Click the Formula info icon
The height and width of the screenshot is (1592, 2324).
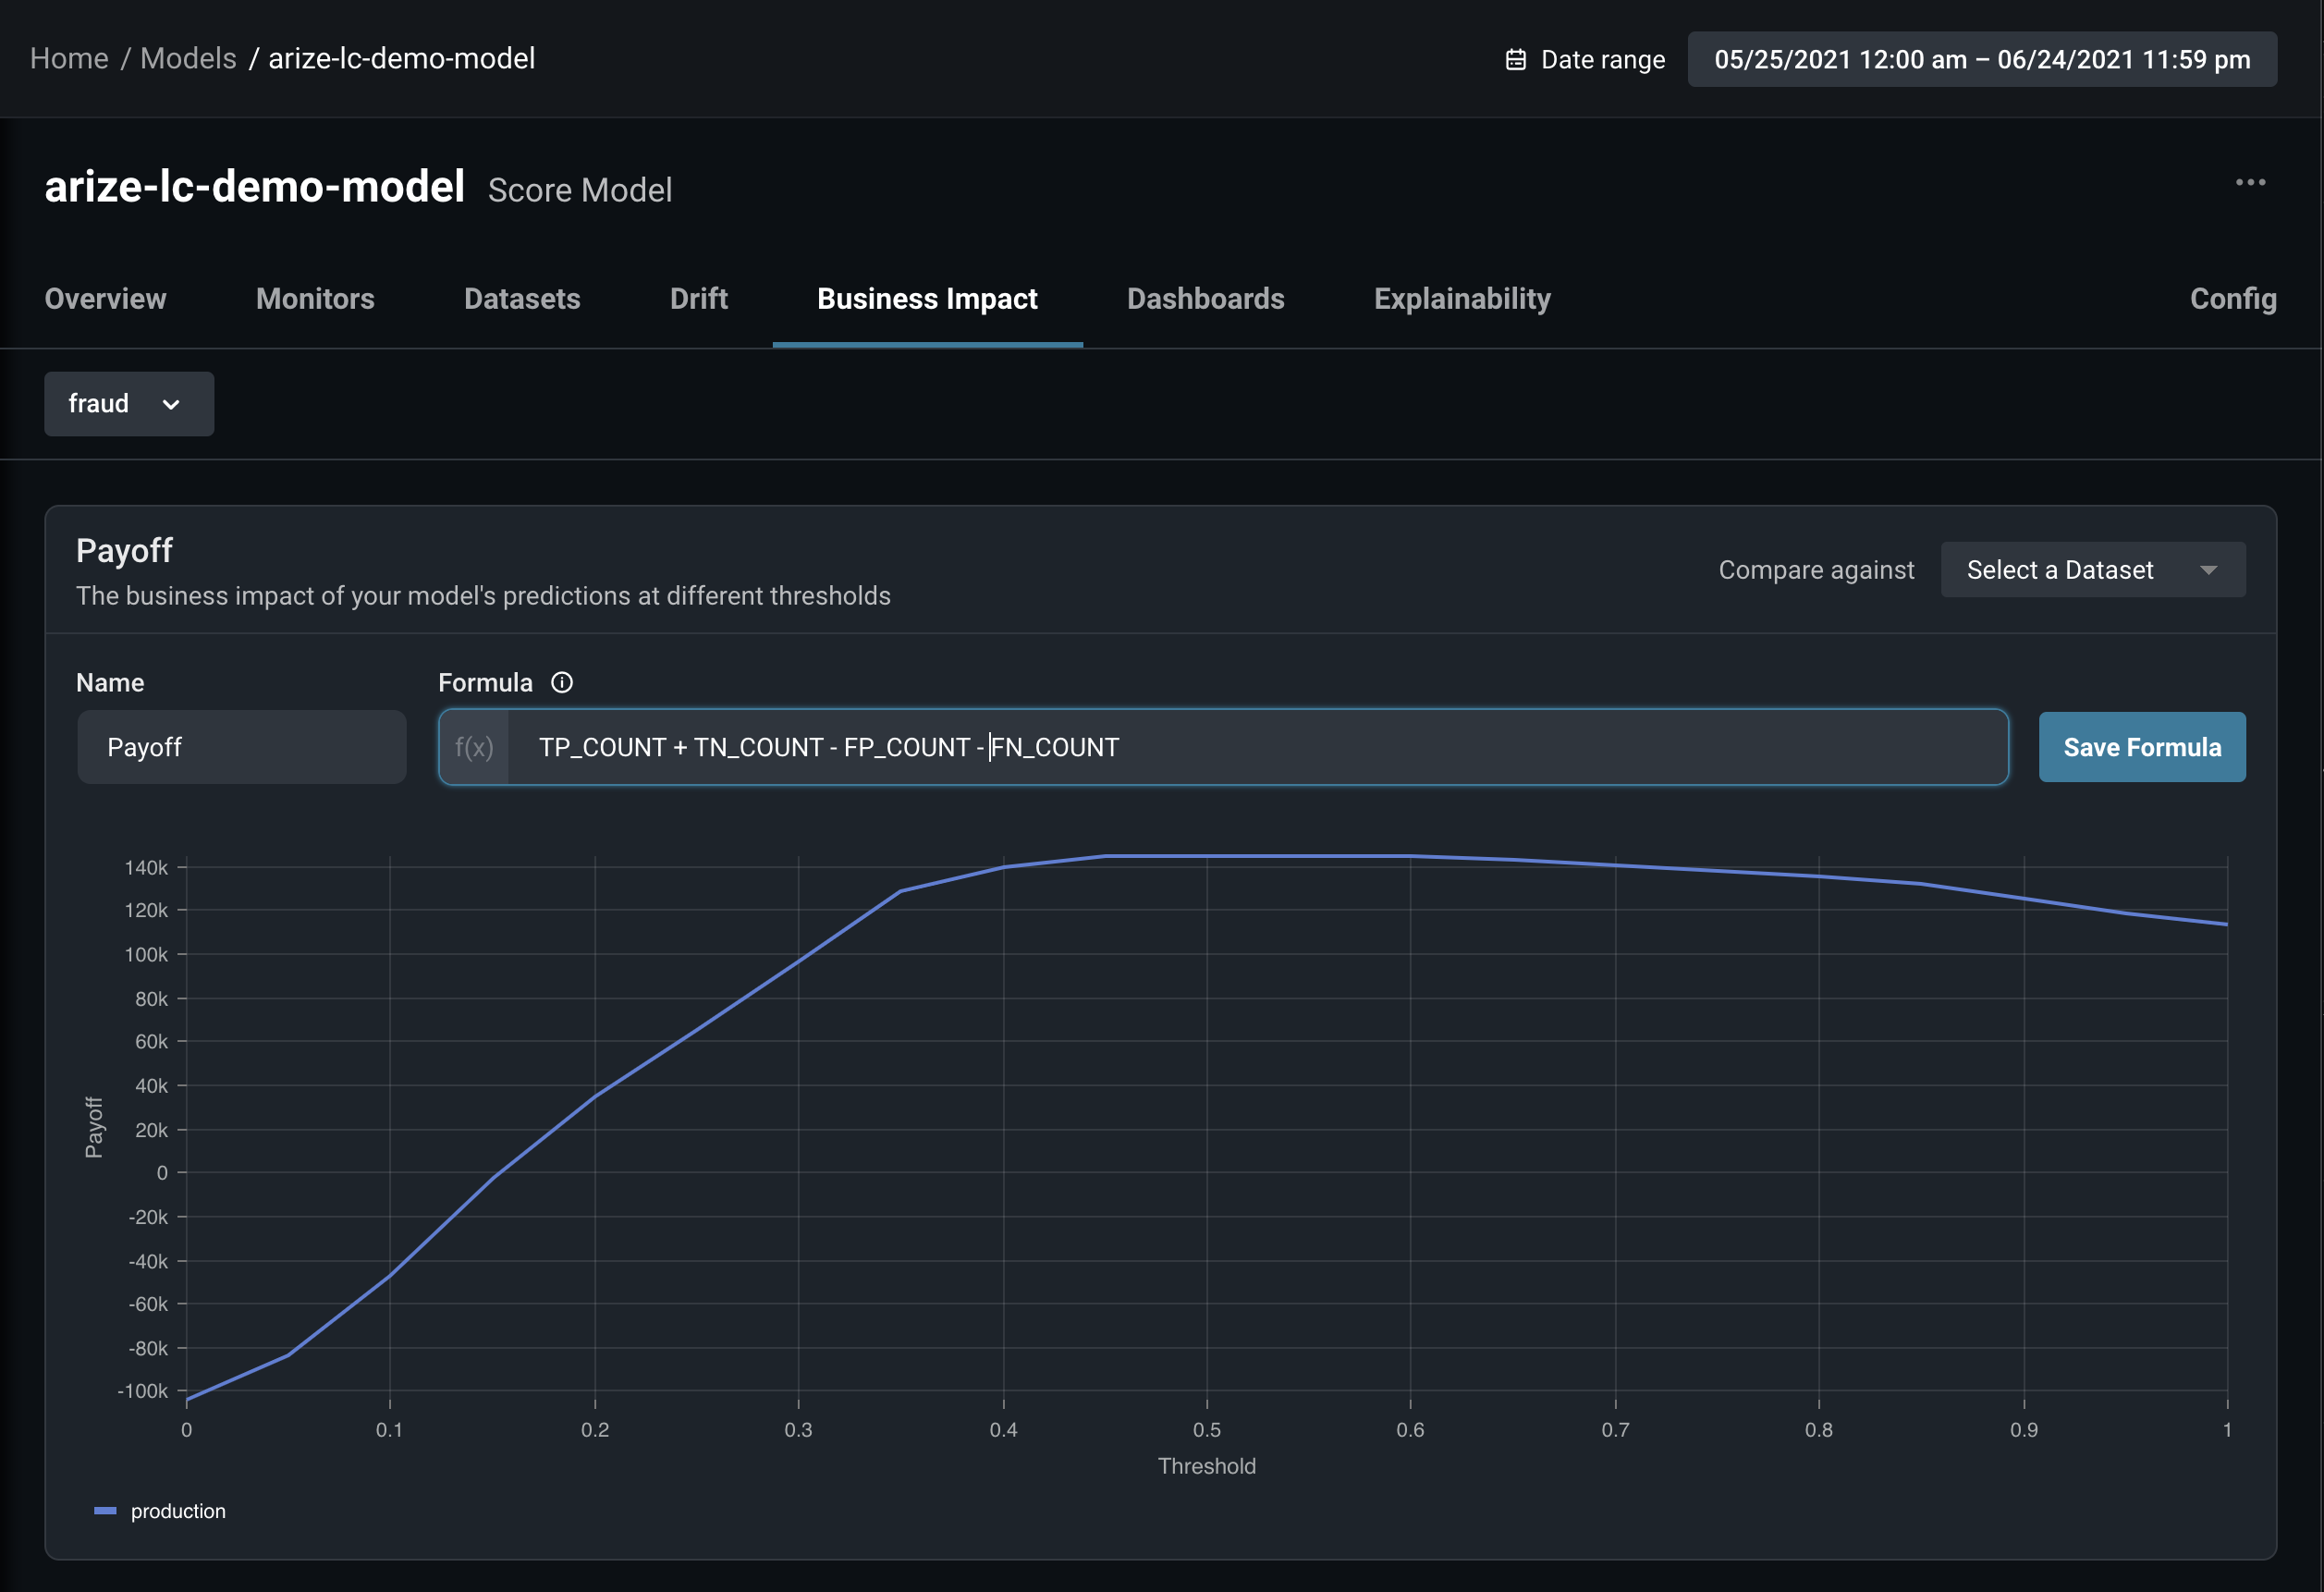point(562,682)
